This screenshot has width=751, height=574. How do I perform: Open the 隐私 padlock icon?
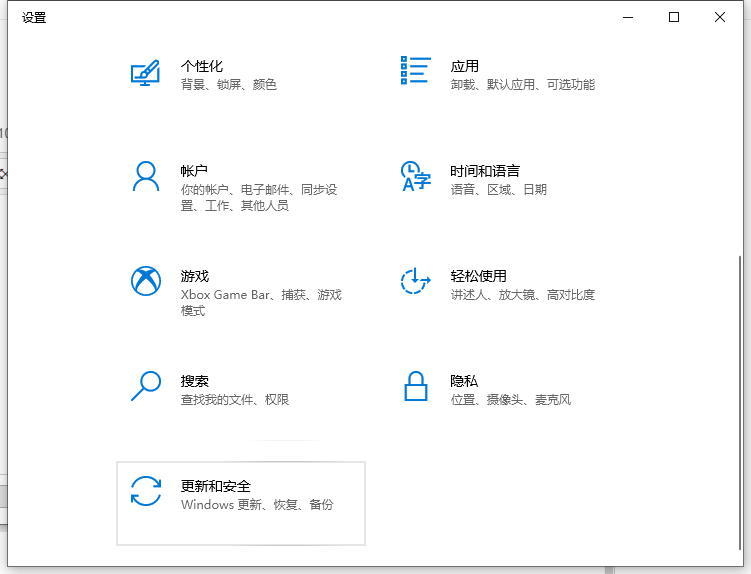[x=415, y=386]
